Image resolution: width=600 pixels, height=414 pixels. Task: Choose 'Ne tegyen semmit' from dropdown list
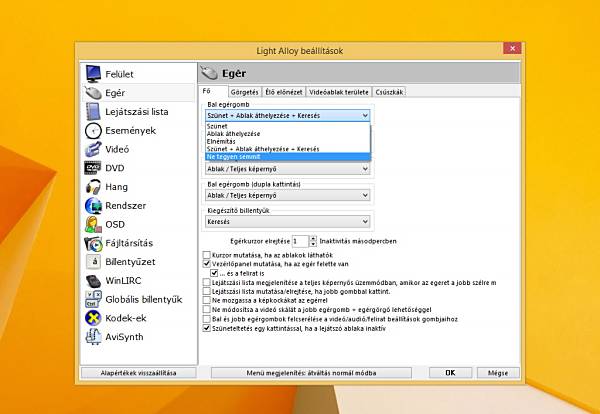288,157
